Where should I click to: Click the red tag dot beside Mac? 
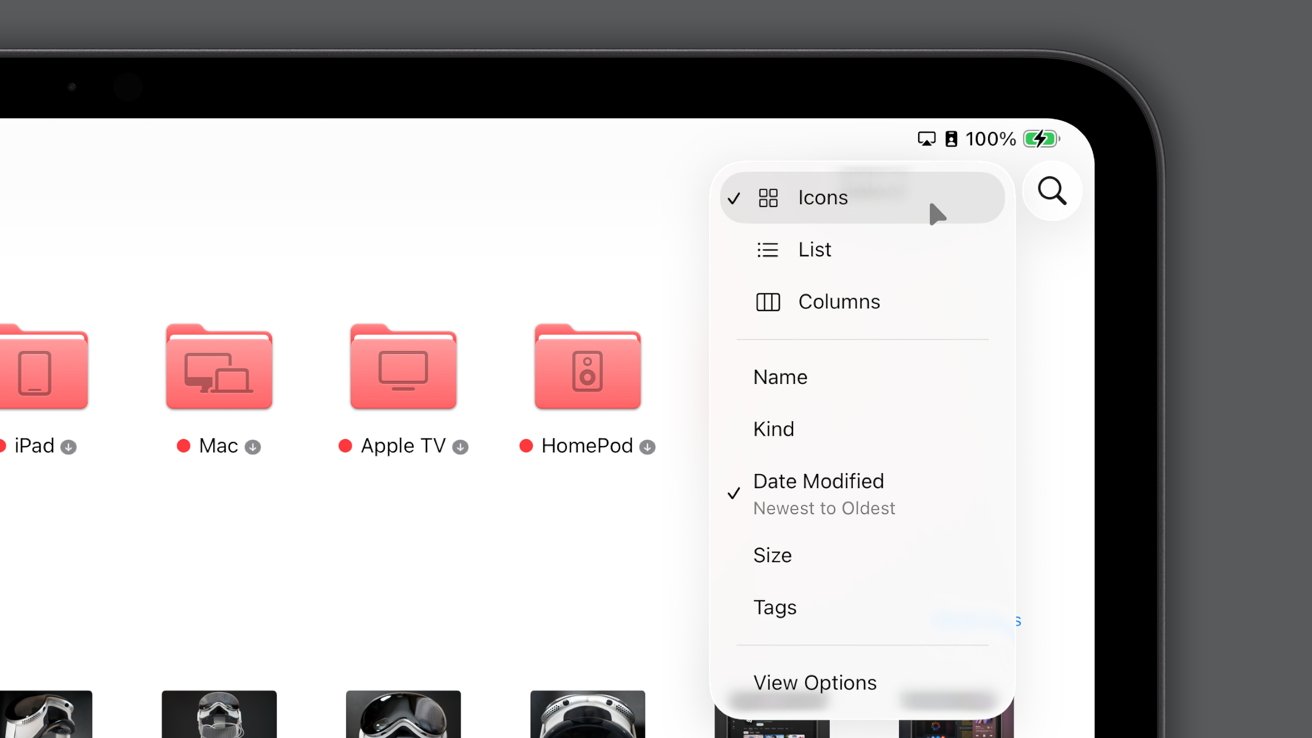[183, 446]
